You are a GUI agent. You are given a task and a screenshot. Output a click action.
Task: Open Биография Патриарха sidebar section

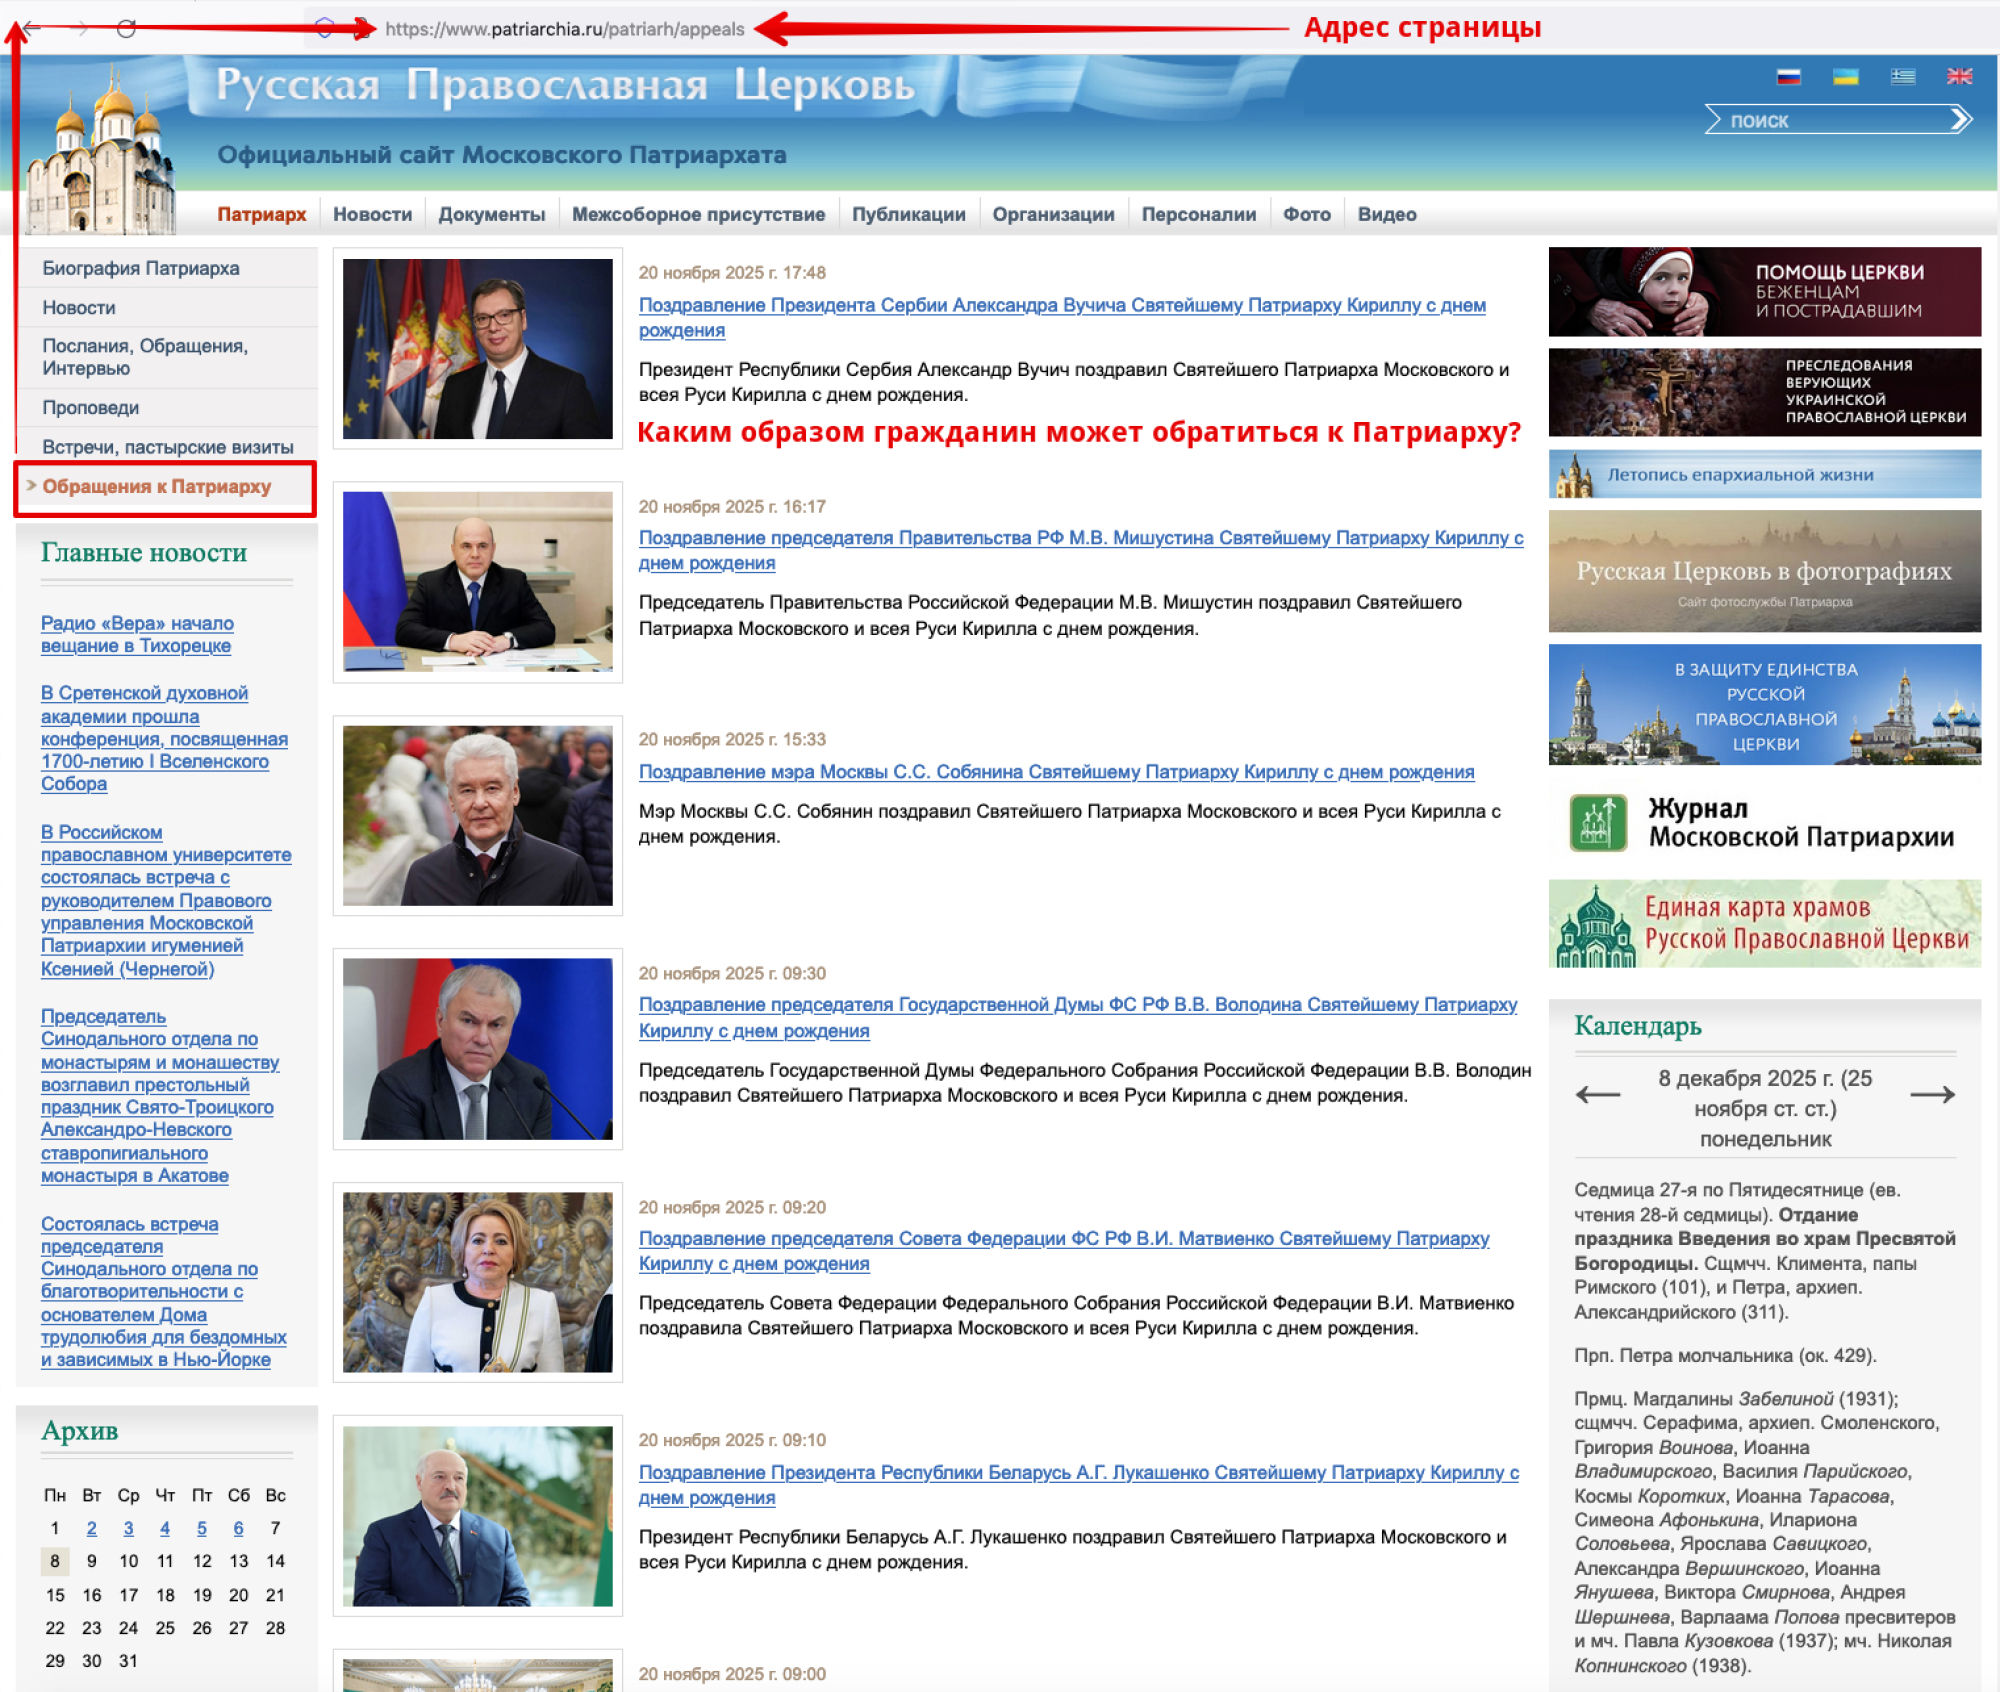141,268
